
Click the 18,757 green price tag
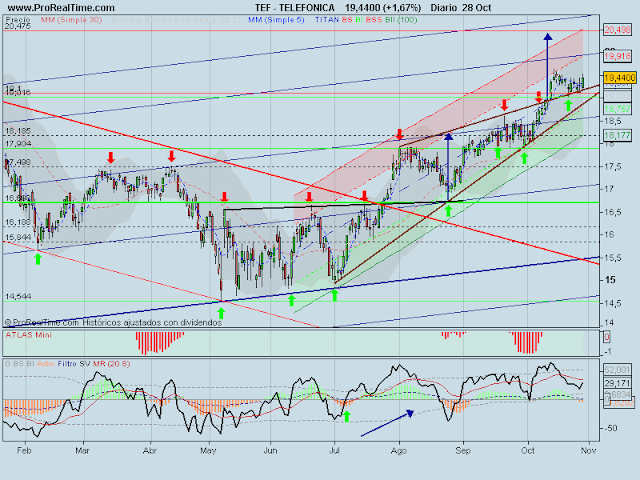[x=617, y=109]
